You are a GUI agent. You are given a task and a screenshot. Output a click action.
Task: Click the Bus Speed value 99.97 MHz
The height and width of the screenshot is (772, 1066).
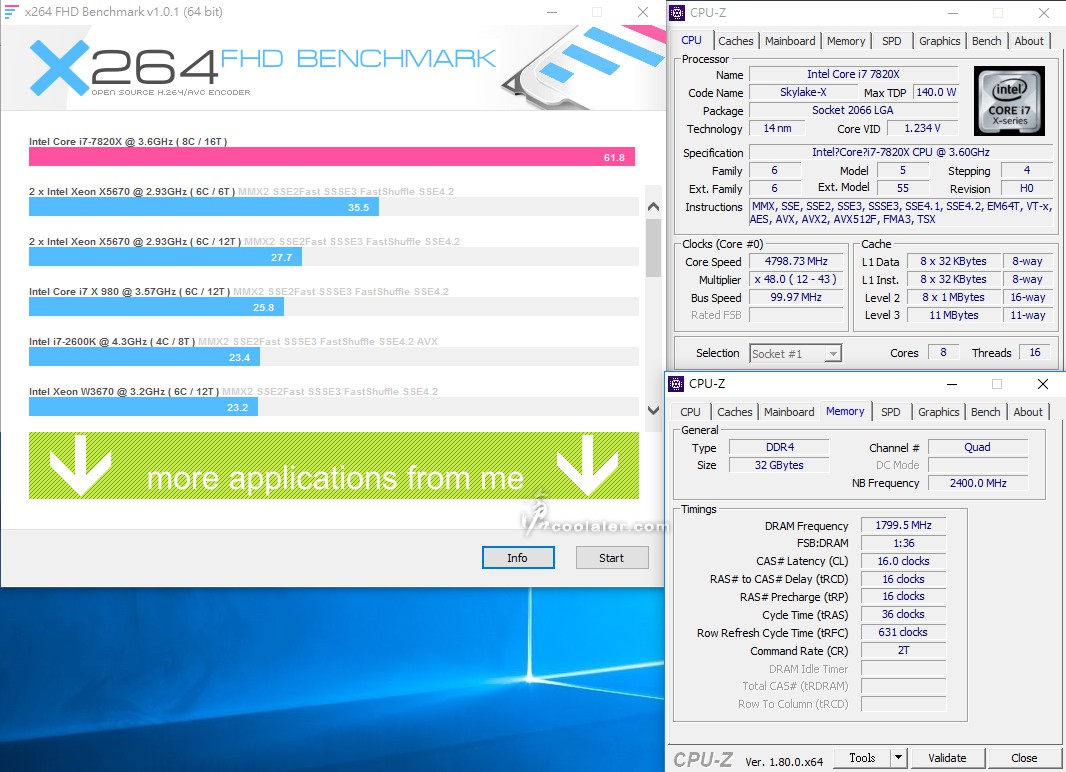(796, 298)
